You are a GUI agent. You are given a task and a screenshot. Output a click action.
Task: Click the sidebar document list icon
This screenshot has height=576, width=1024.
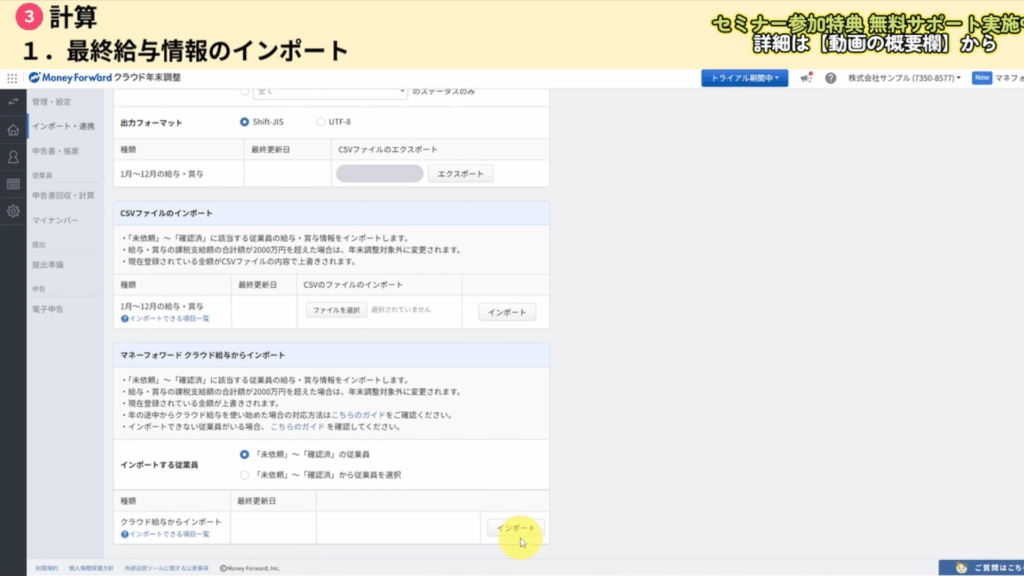click(13, 184)
